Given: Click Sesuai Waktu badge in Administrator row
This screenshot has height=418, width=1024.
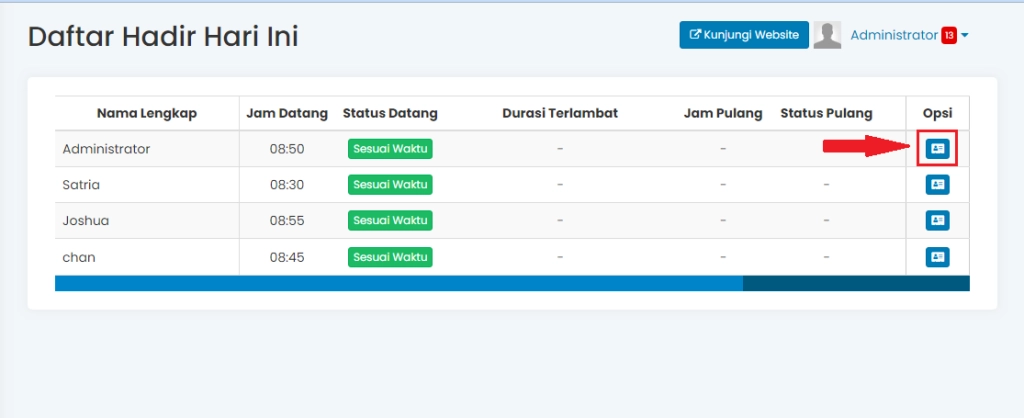Looking at the screenshot, I should tap(390, 149).
